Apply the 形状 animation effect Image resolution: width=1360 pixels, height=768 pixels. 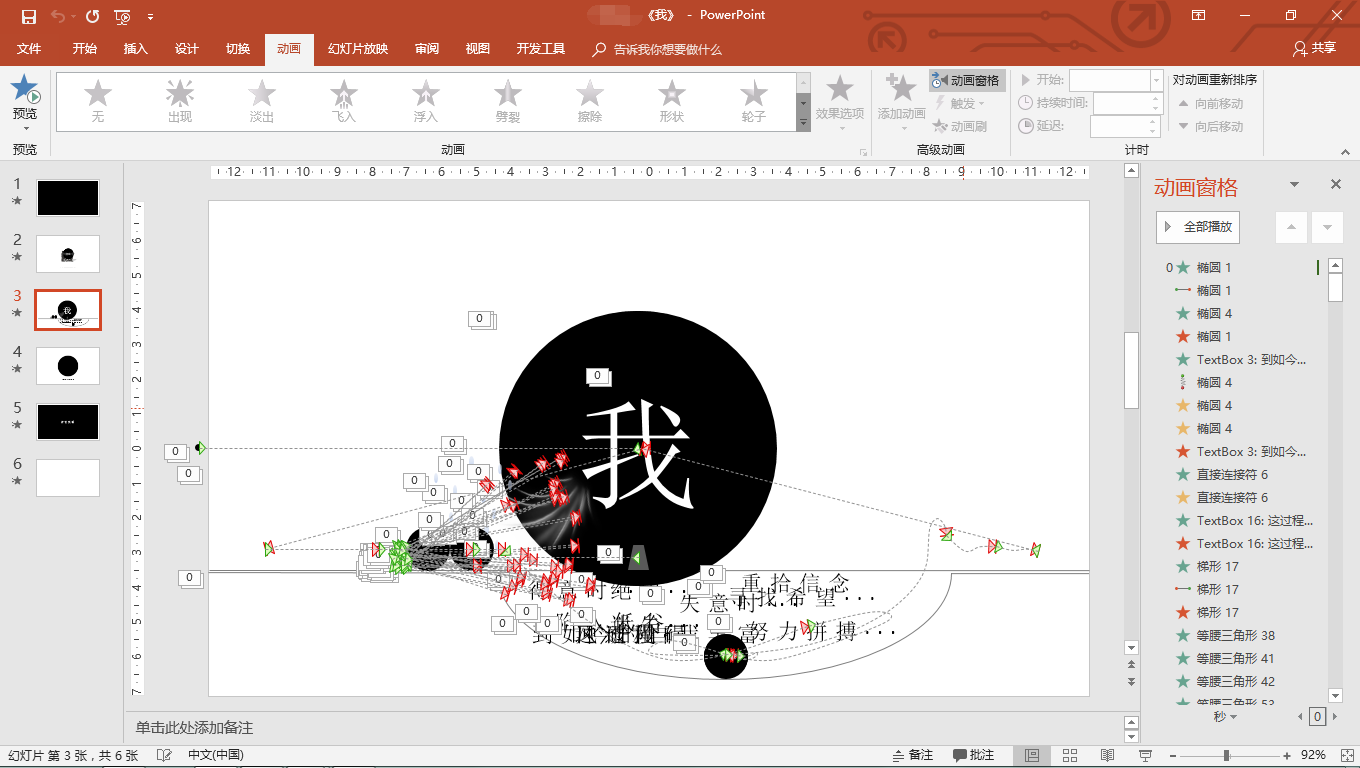pyautogui.click(x=672, y=102)
